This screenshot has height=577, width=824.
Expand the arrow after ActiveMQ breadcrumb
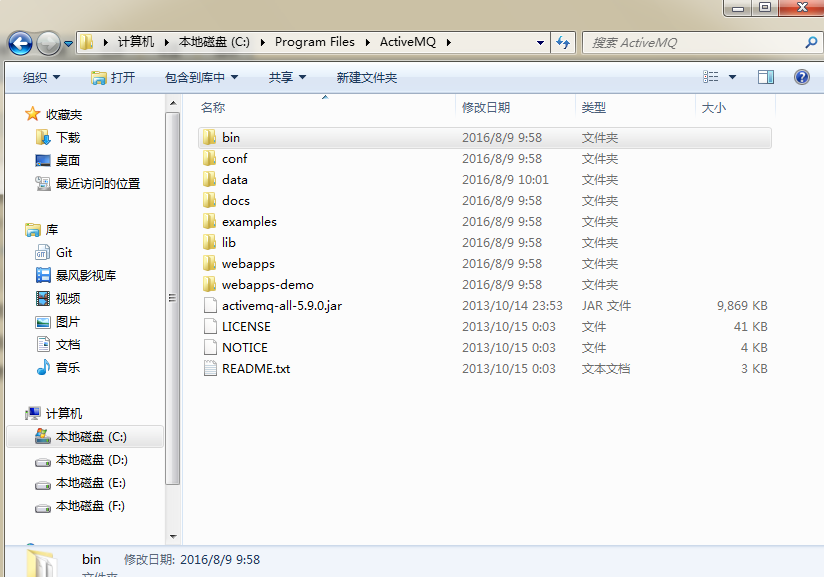448,43
